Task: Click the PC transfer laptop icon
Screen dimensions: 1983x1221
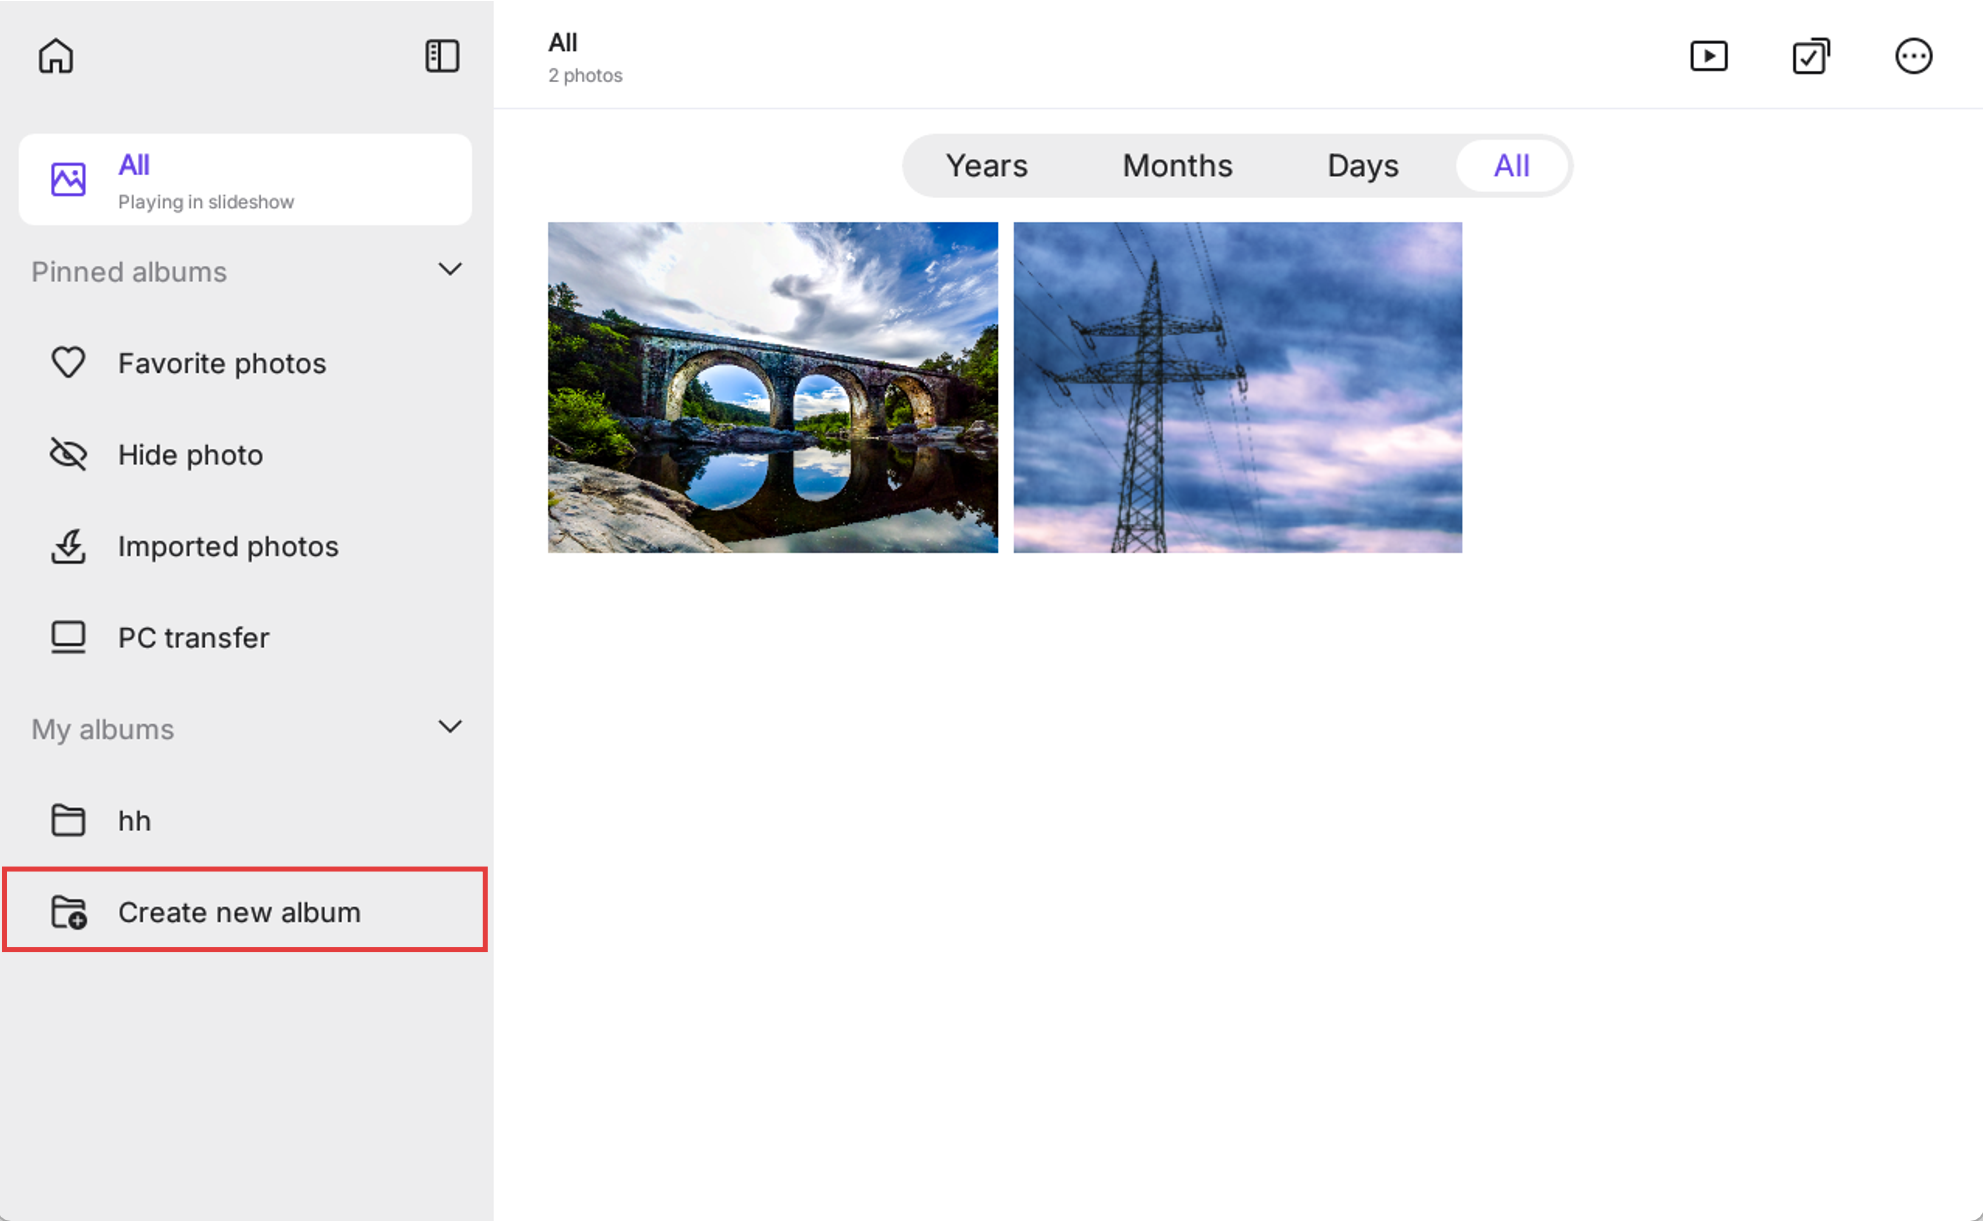Action: tap(68, 637)
